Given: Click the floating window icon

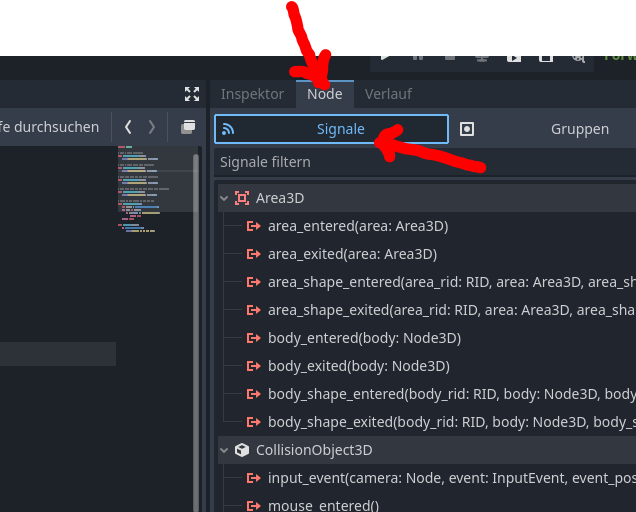Looking at the screenshot, I should click(187, 127).
